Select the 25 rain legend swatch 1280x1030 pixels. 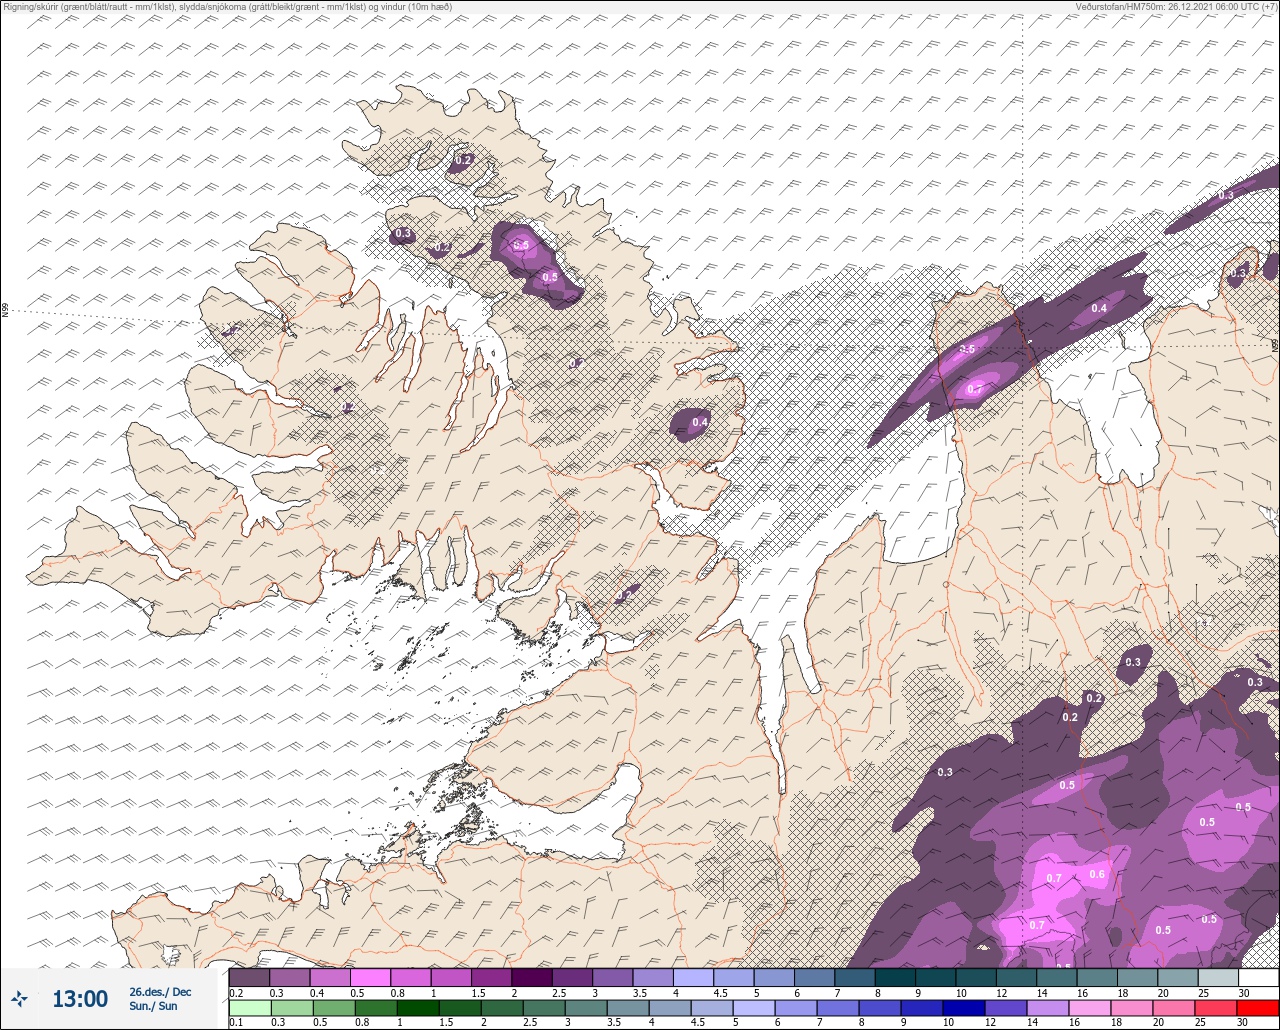coord(1217,1008)
